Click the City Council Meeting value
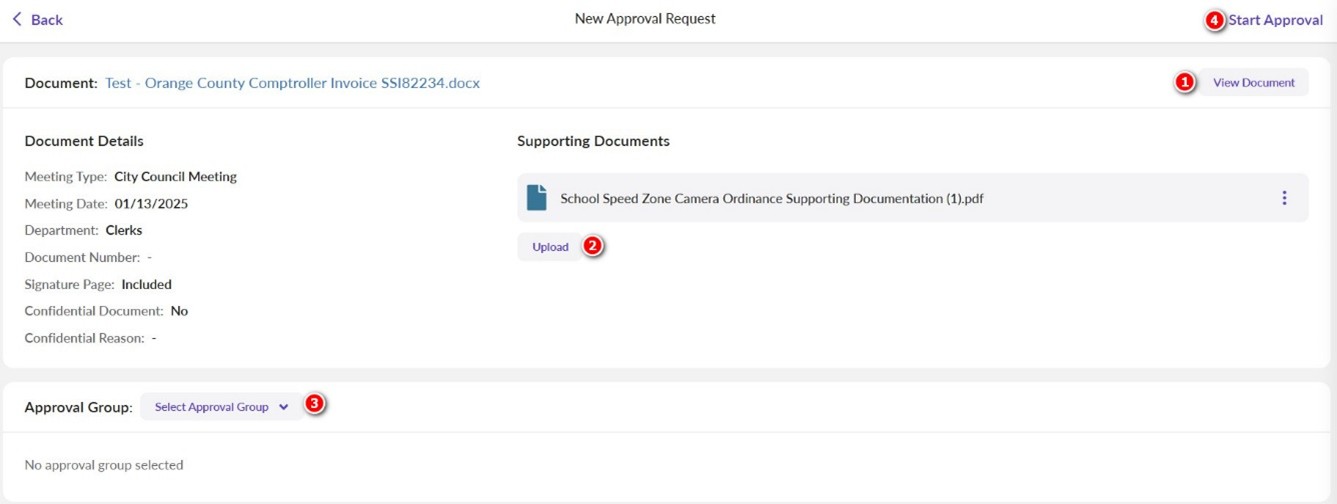This screenshot has width=1337, height=504. [175, 177]
